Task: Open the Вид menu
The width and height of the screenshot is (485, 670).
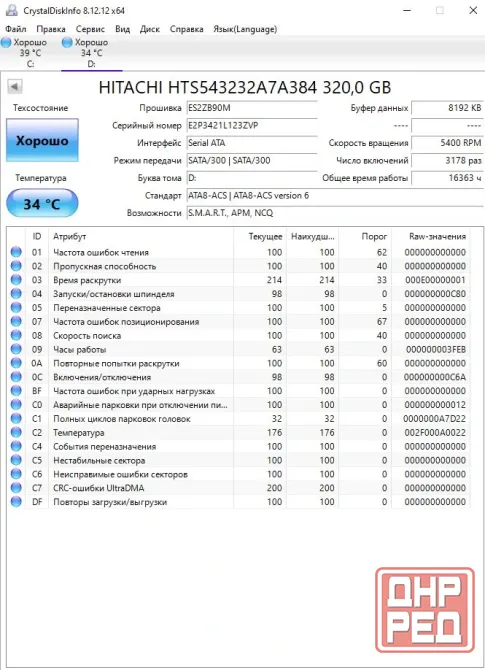Action: click(x=123, y=29)
